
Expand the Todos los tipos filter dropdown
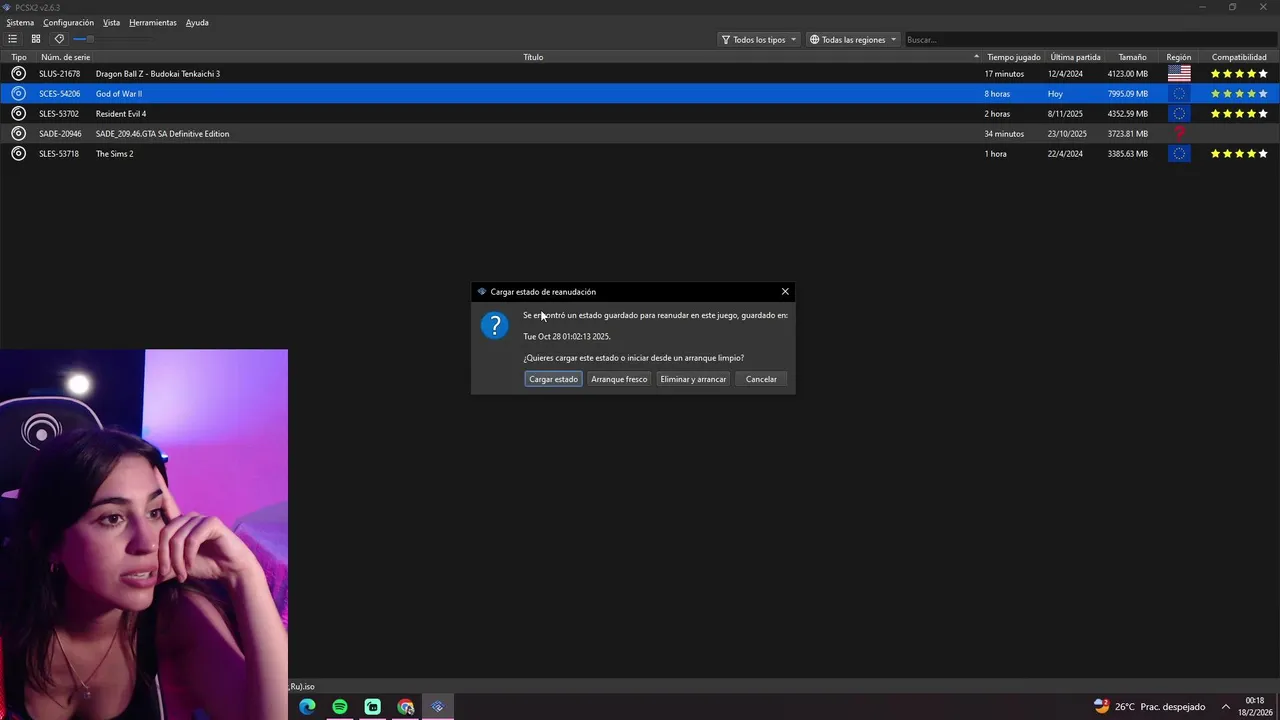[x=759, y=39]
